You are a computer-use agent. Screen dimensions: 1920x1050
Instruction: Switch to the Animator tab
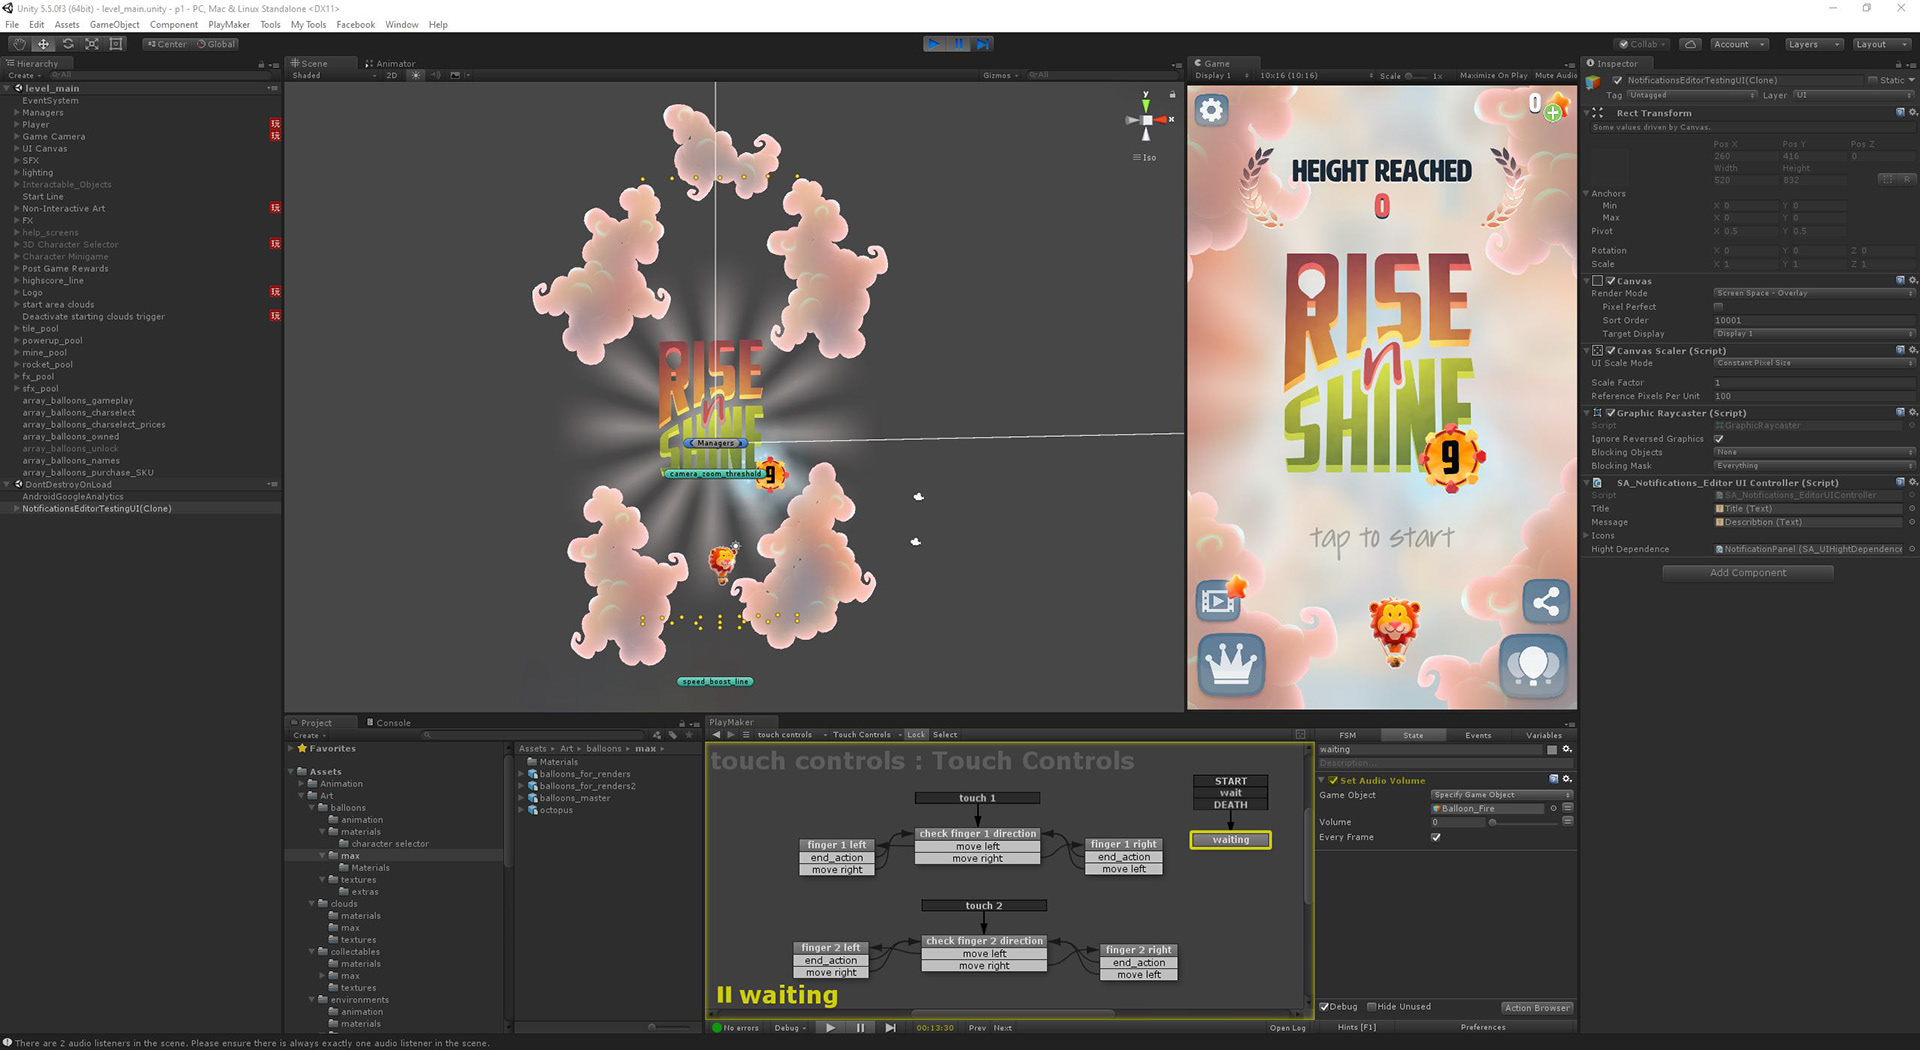[x=390, y=63]
